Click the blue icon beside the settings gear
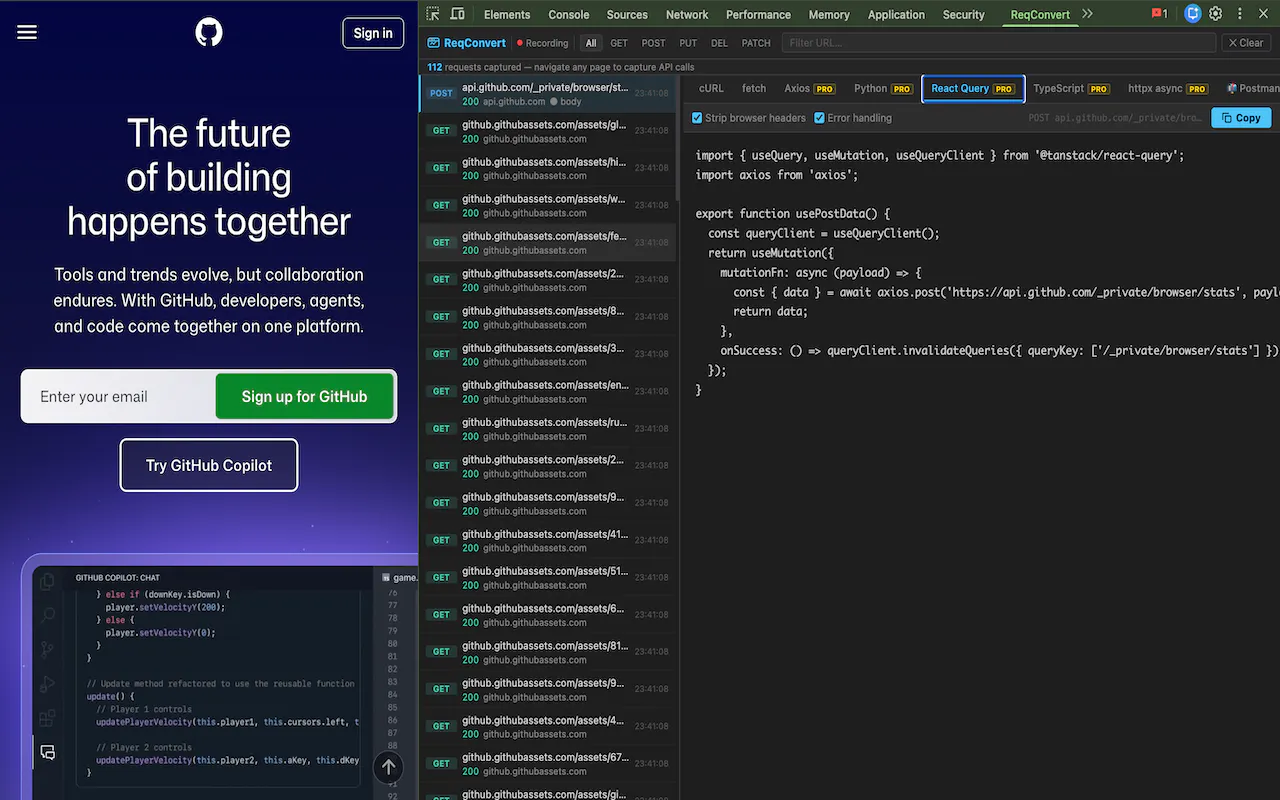The width and height of the screenshot is (1280, 800). [1192, 14]
